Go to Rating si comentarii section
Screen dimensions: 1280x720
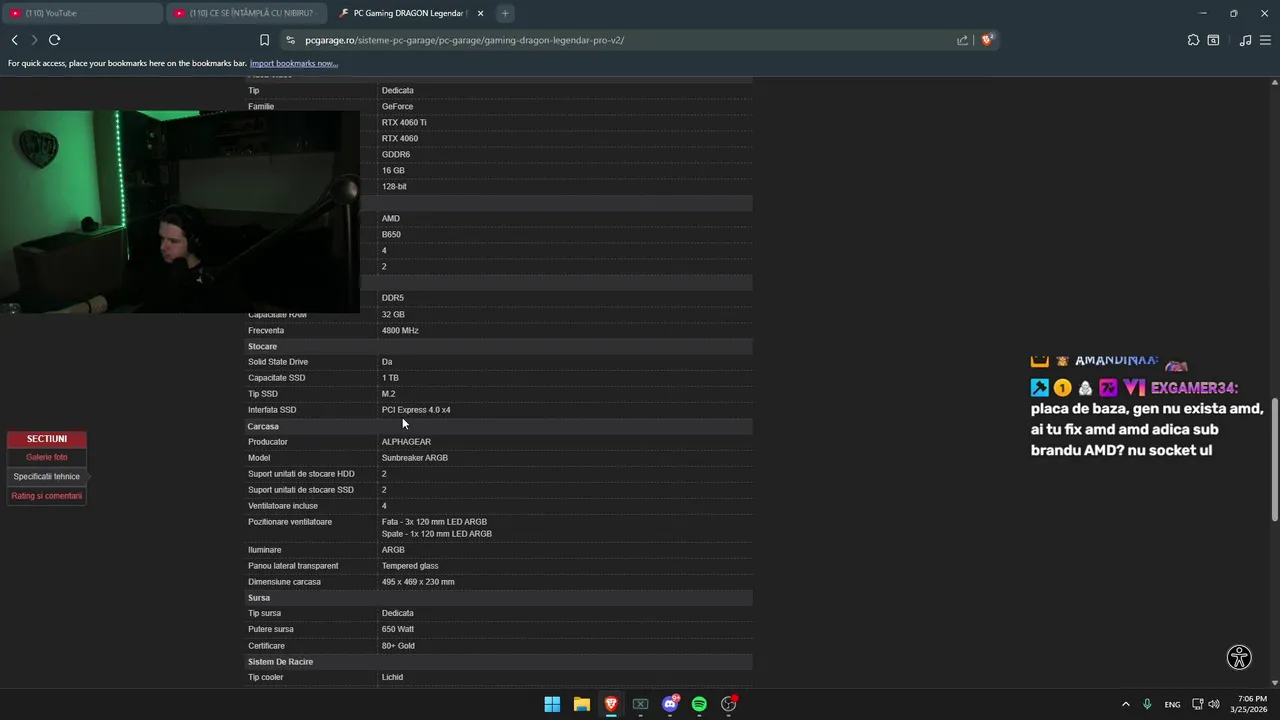point(46,496)
